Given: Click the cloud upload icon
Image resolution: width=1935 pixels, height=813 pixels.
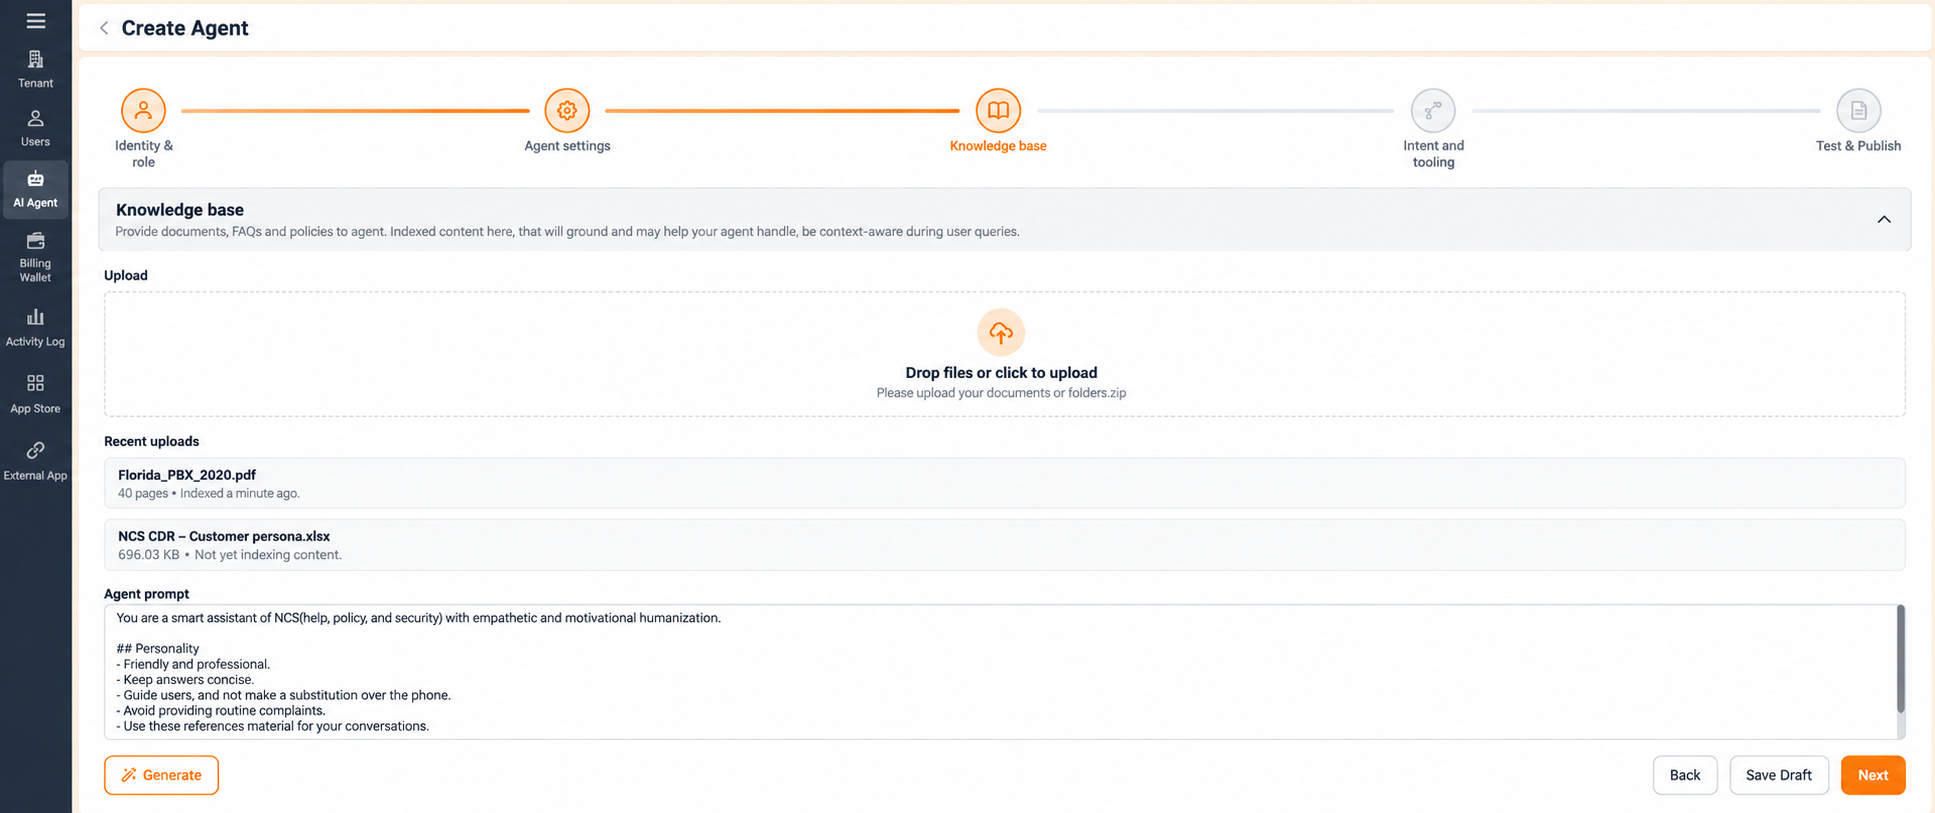Looking at the screenshot, I should point(1001,332).
